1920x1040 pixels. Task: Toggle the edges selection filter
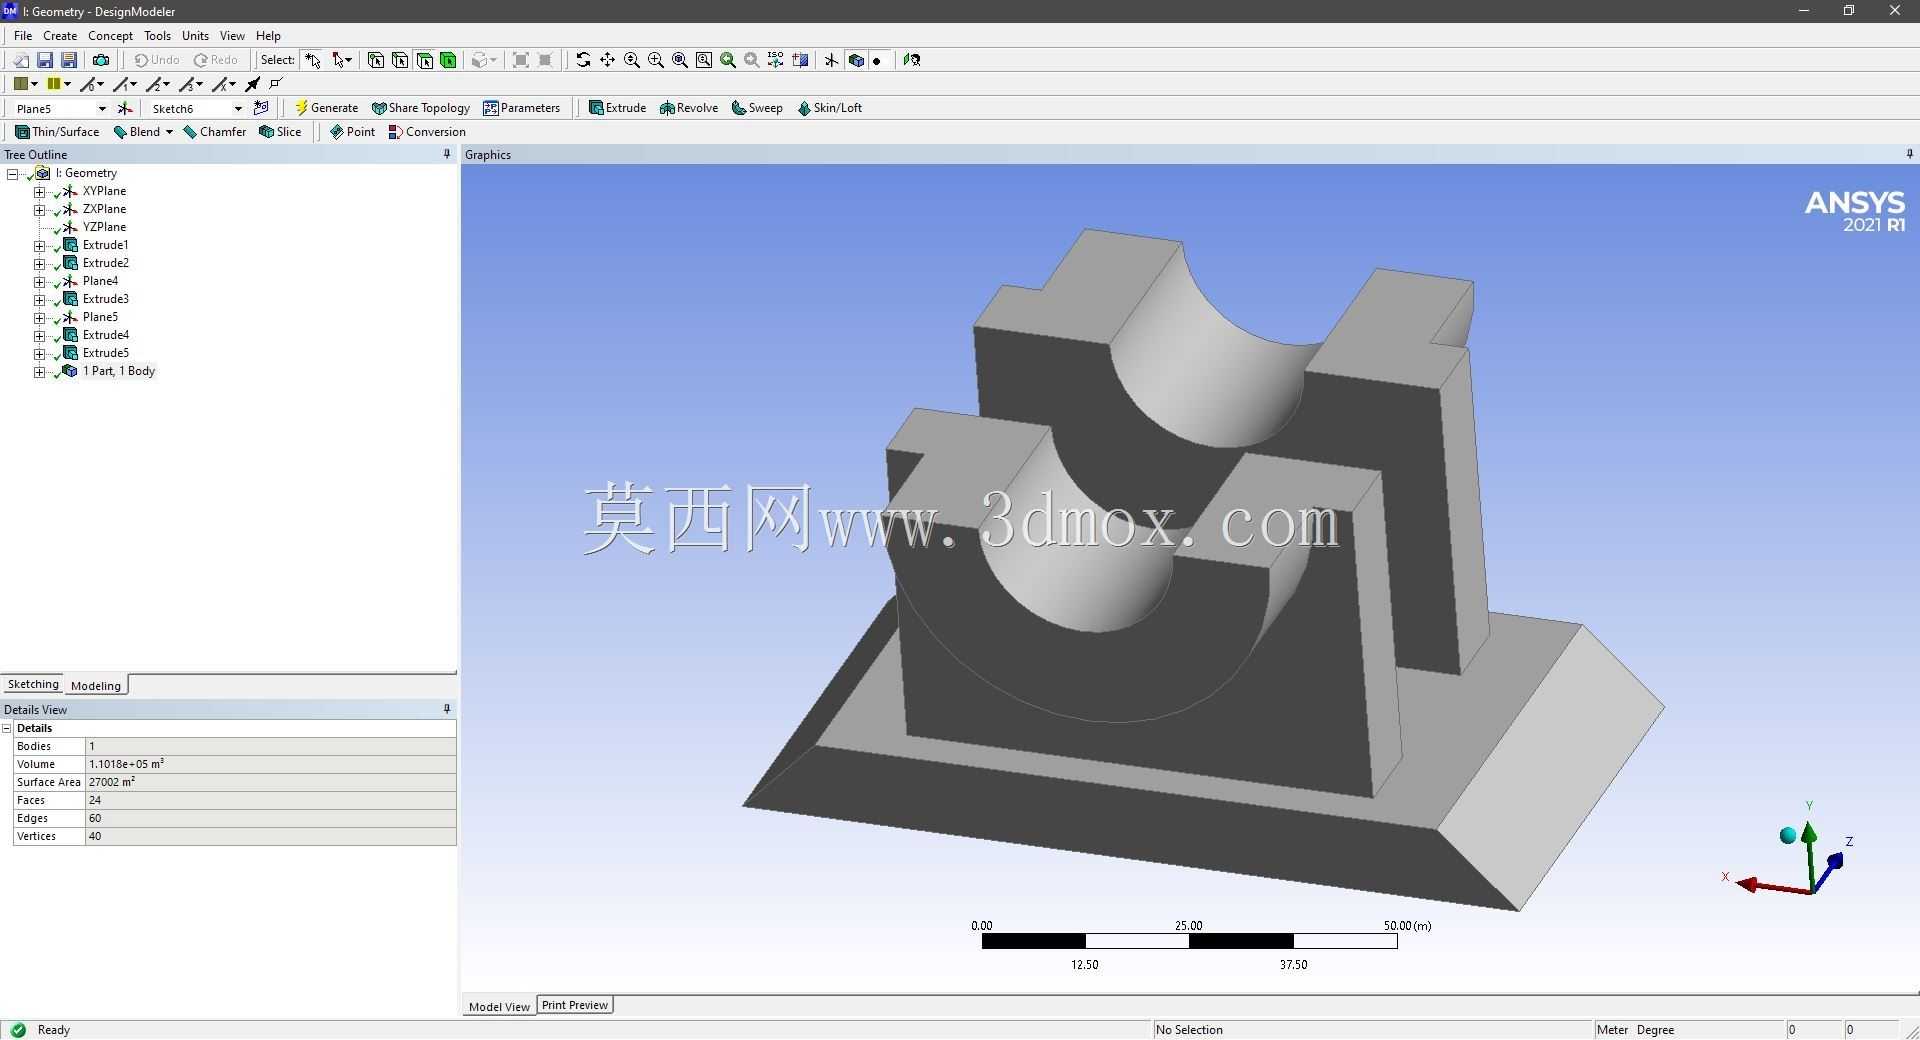[x=400, y=60]
